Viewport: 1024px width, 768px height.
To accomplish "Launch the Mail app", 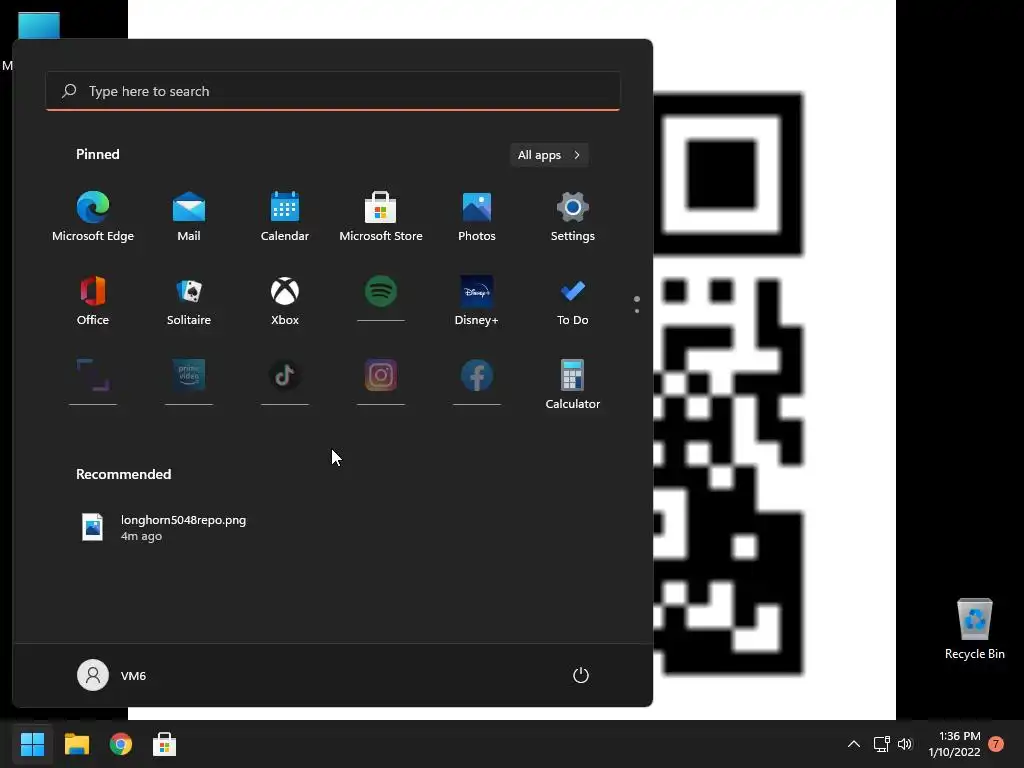I will pyautogui.click(x=189, y=217).
